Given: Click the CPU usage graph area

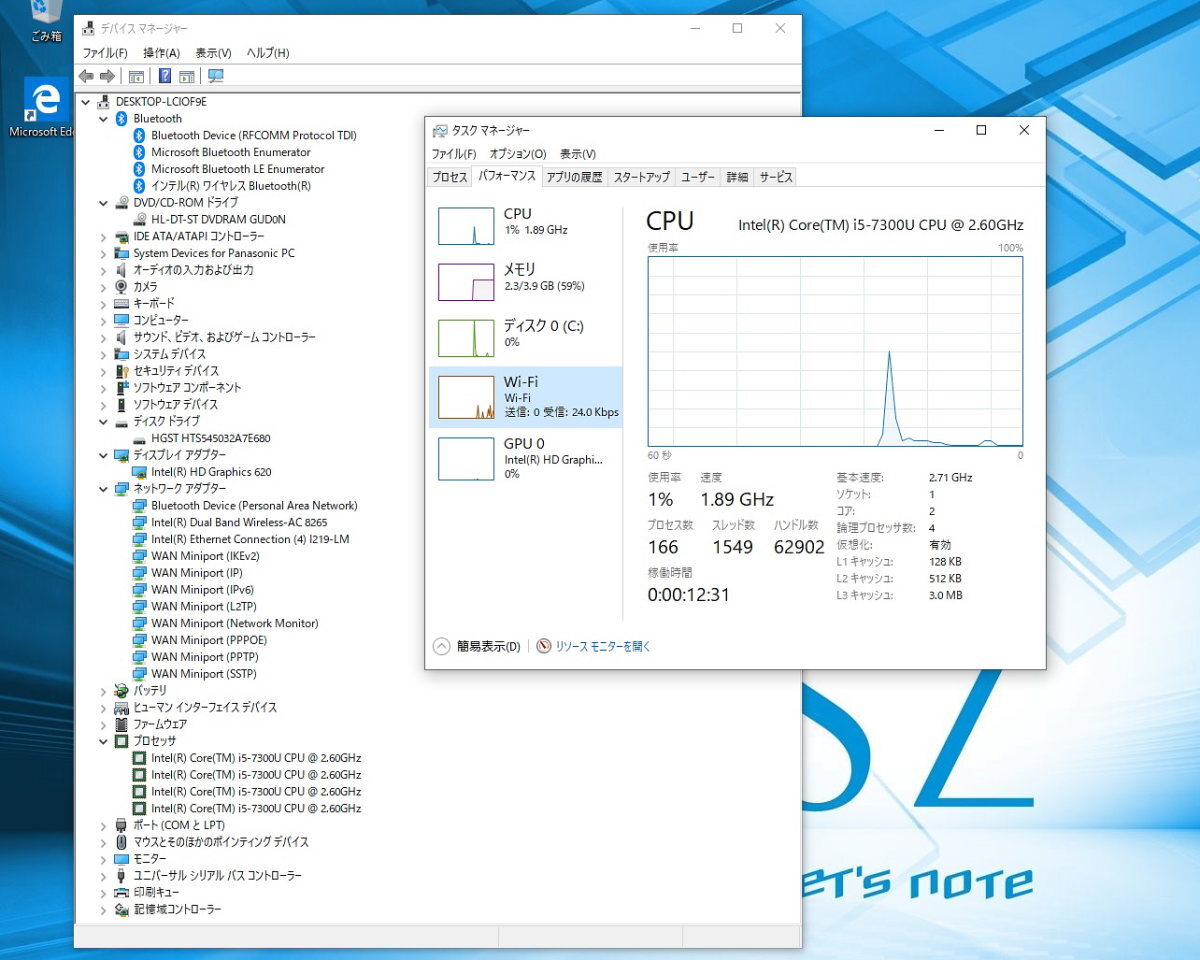Looking at the screenshot, I should click(x=835, y=351).
